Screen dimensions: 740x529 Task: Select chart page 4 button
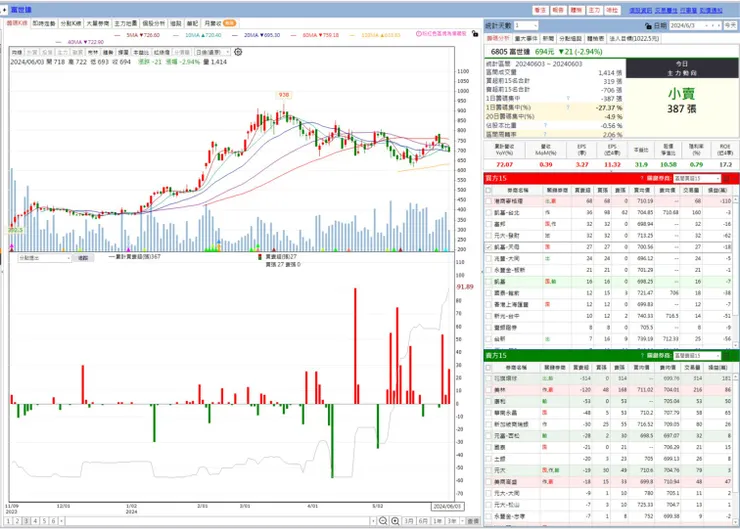tap(35, 521)
